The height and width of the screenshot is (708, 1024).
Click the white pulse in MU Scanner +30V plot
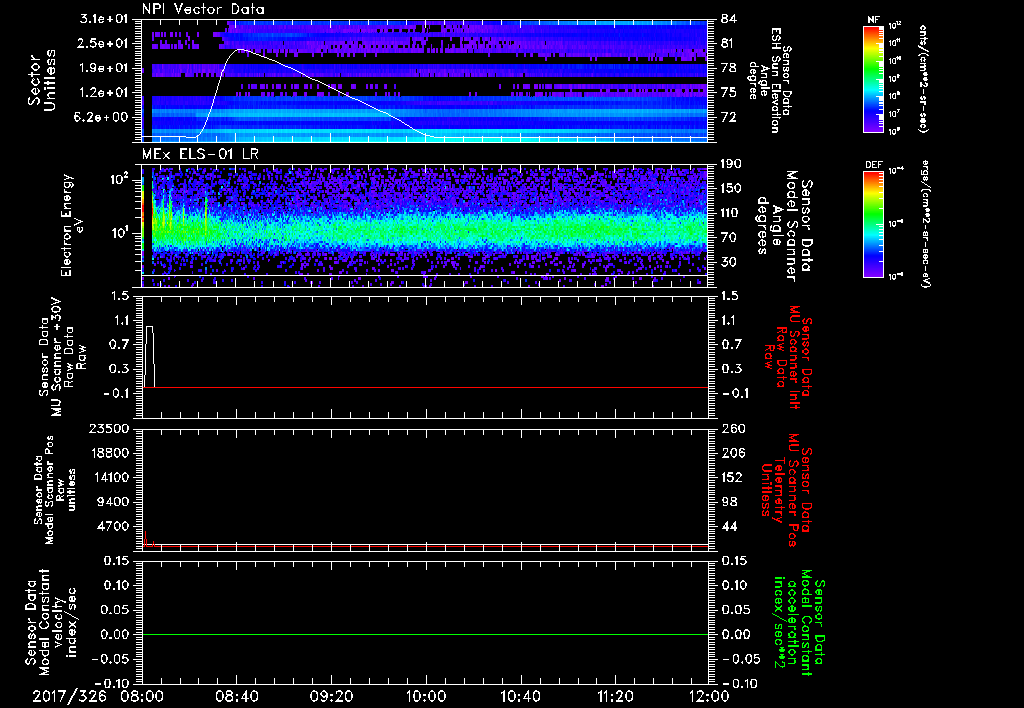pyautogui.click(x=150, y=327)
